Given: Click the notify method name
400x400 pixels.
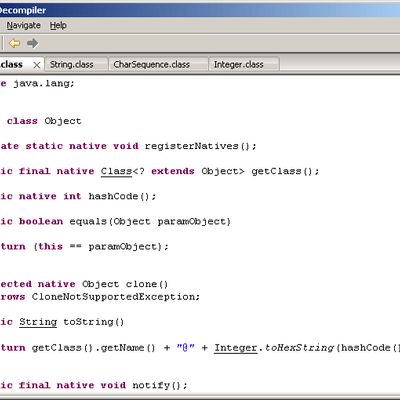Looking at the screenshot, I should (x=151, y=385).
